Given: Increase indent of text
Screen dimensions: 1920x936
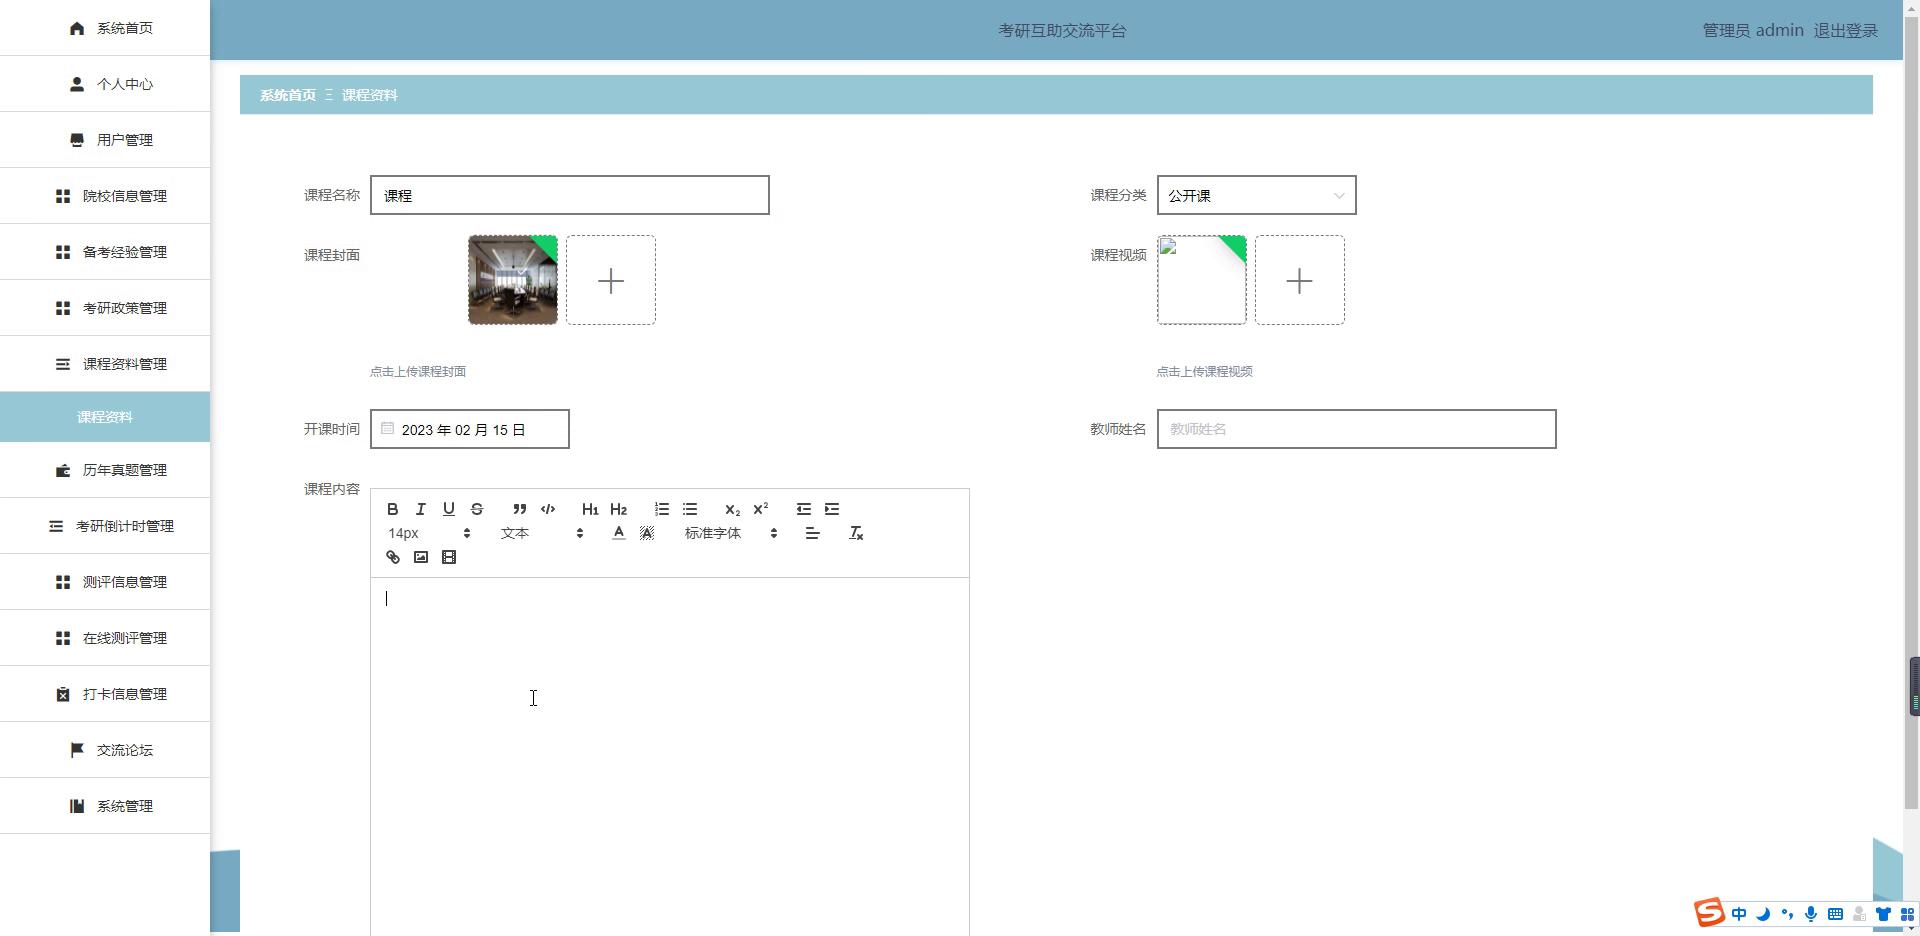Looking at the screenshot, I should click(x=831, y=509).
